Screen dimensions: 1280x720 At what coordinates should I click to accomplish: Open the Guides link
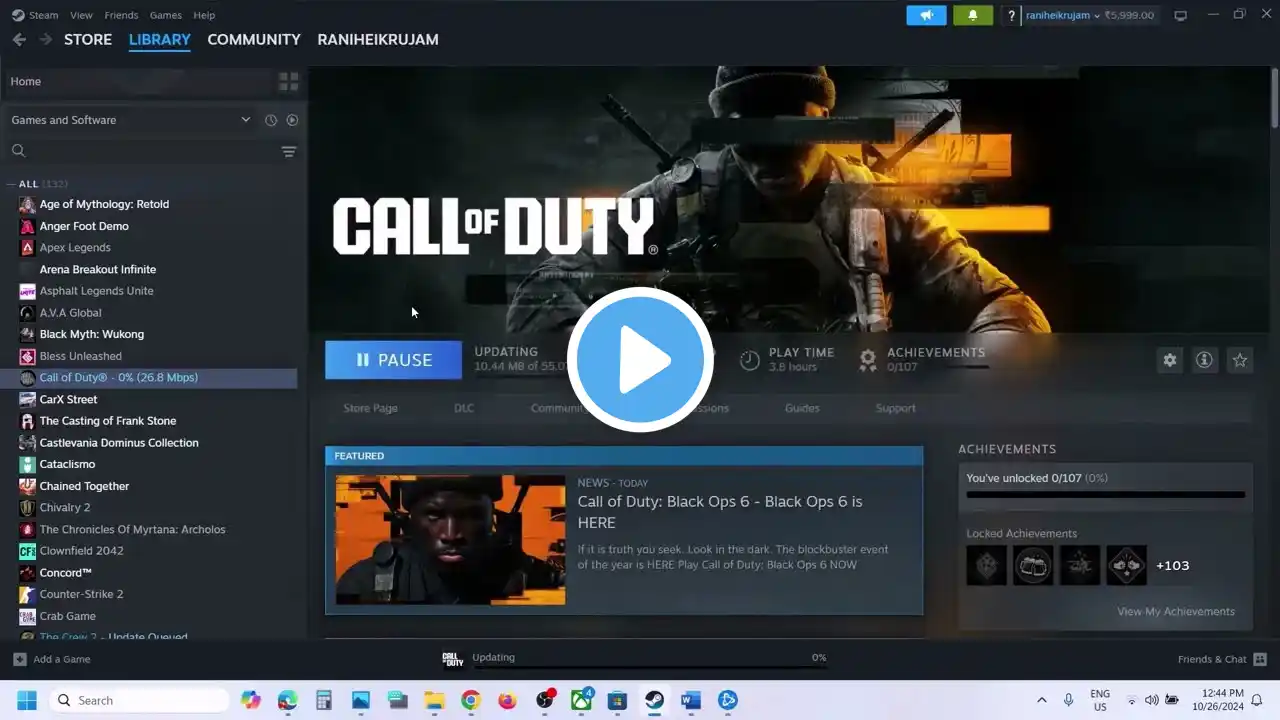(x=802, y=408)
